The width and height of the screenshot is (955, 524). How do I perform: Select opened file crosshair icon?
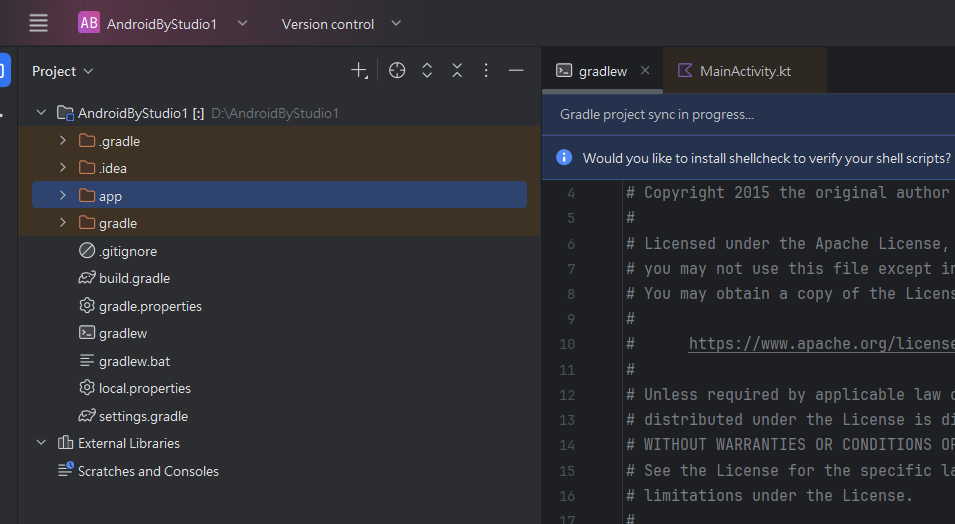(397, 70)
